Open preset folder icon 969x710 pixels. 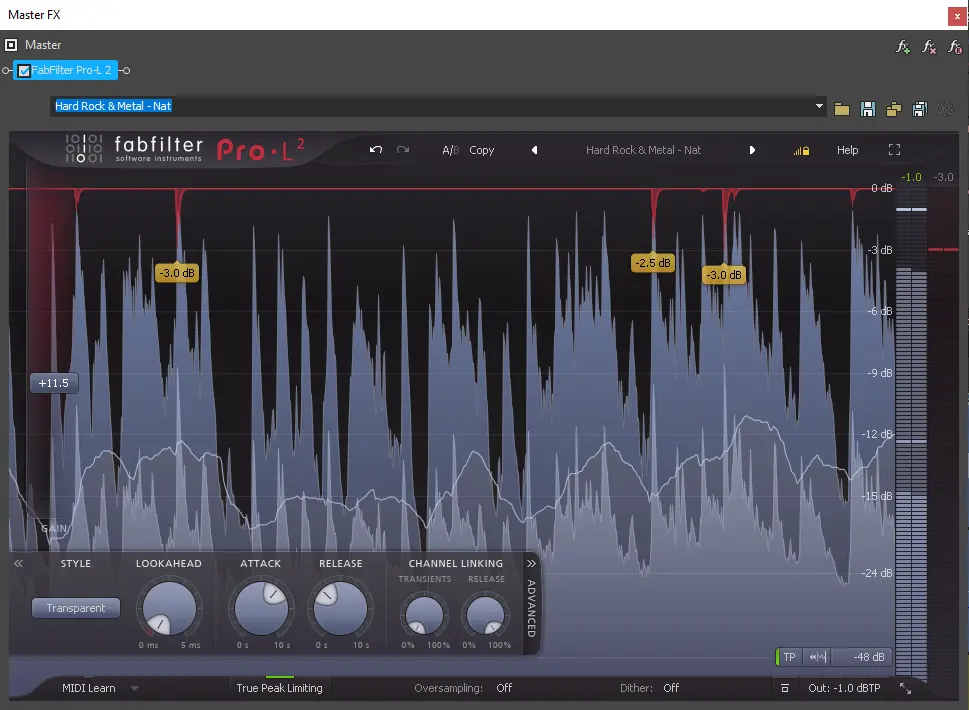coord(842,109)
